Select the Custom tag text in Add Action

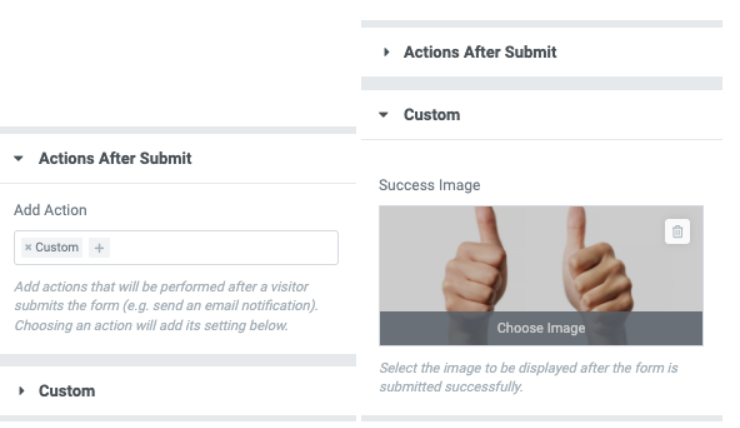point(57,247)
